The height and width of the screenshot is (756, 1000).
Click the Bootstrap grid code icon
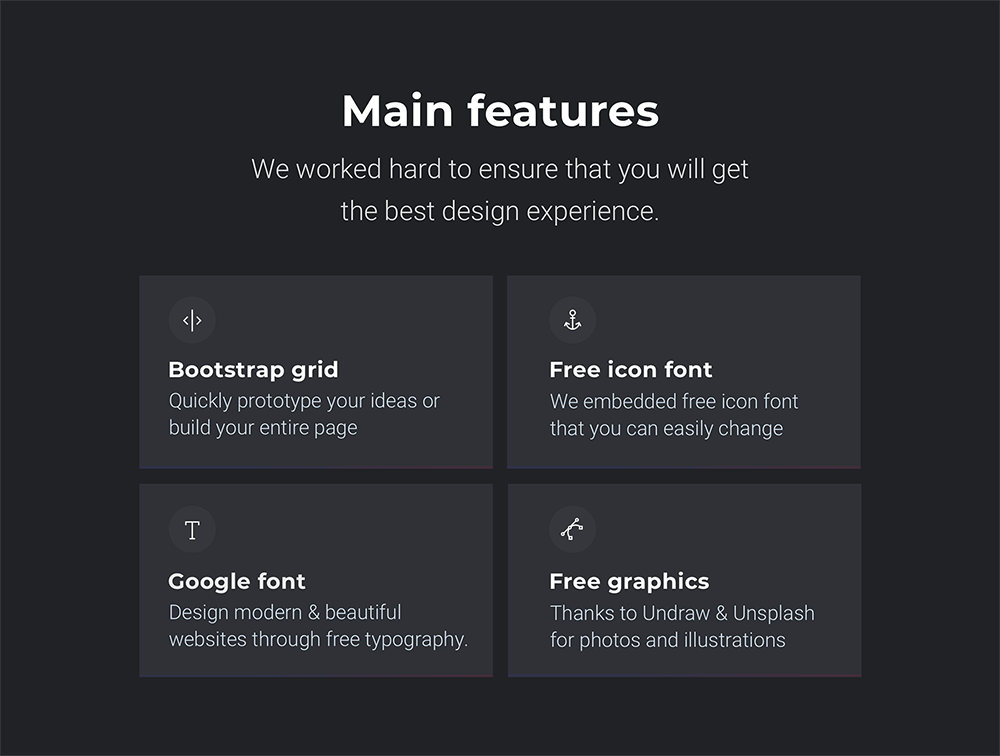click(x=192, y=320)
